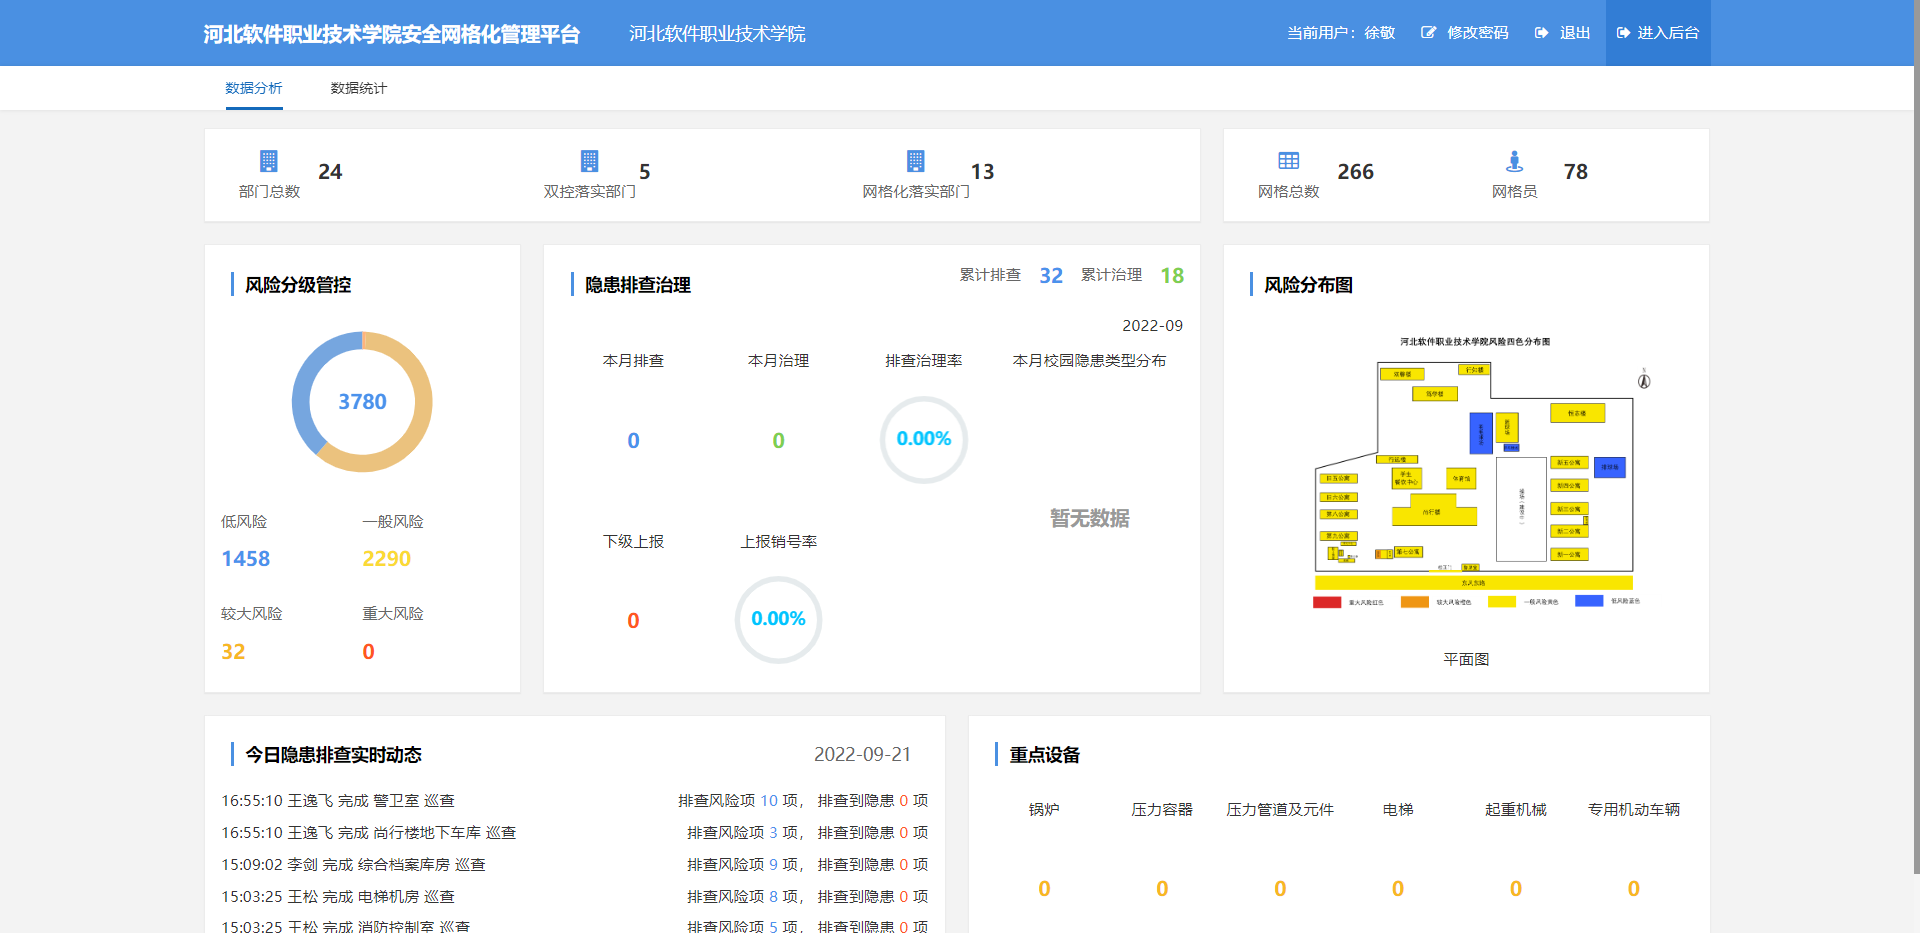Click 累计排查 count 32

tap(1051, 276)
